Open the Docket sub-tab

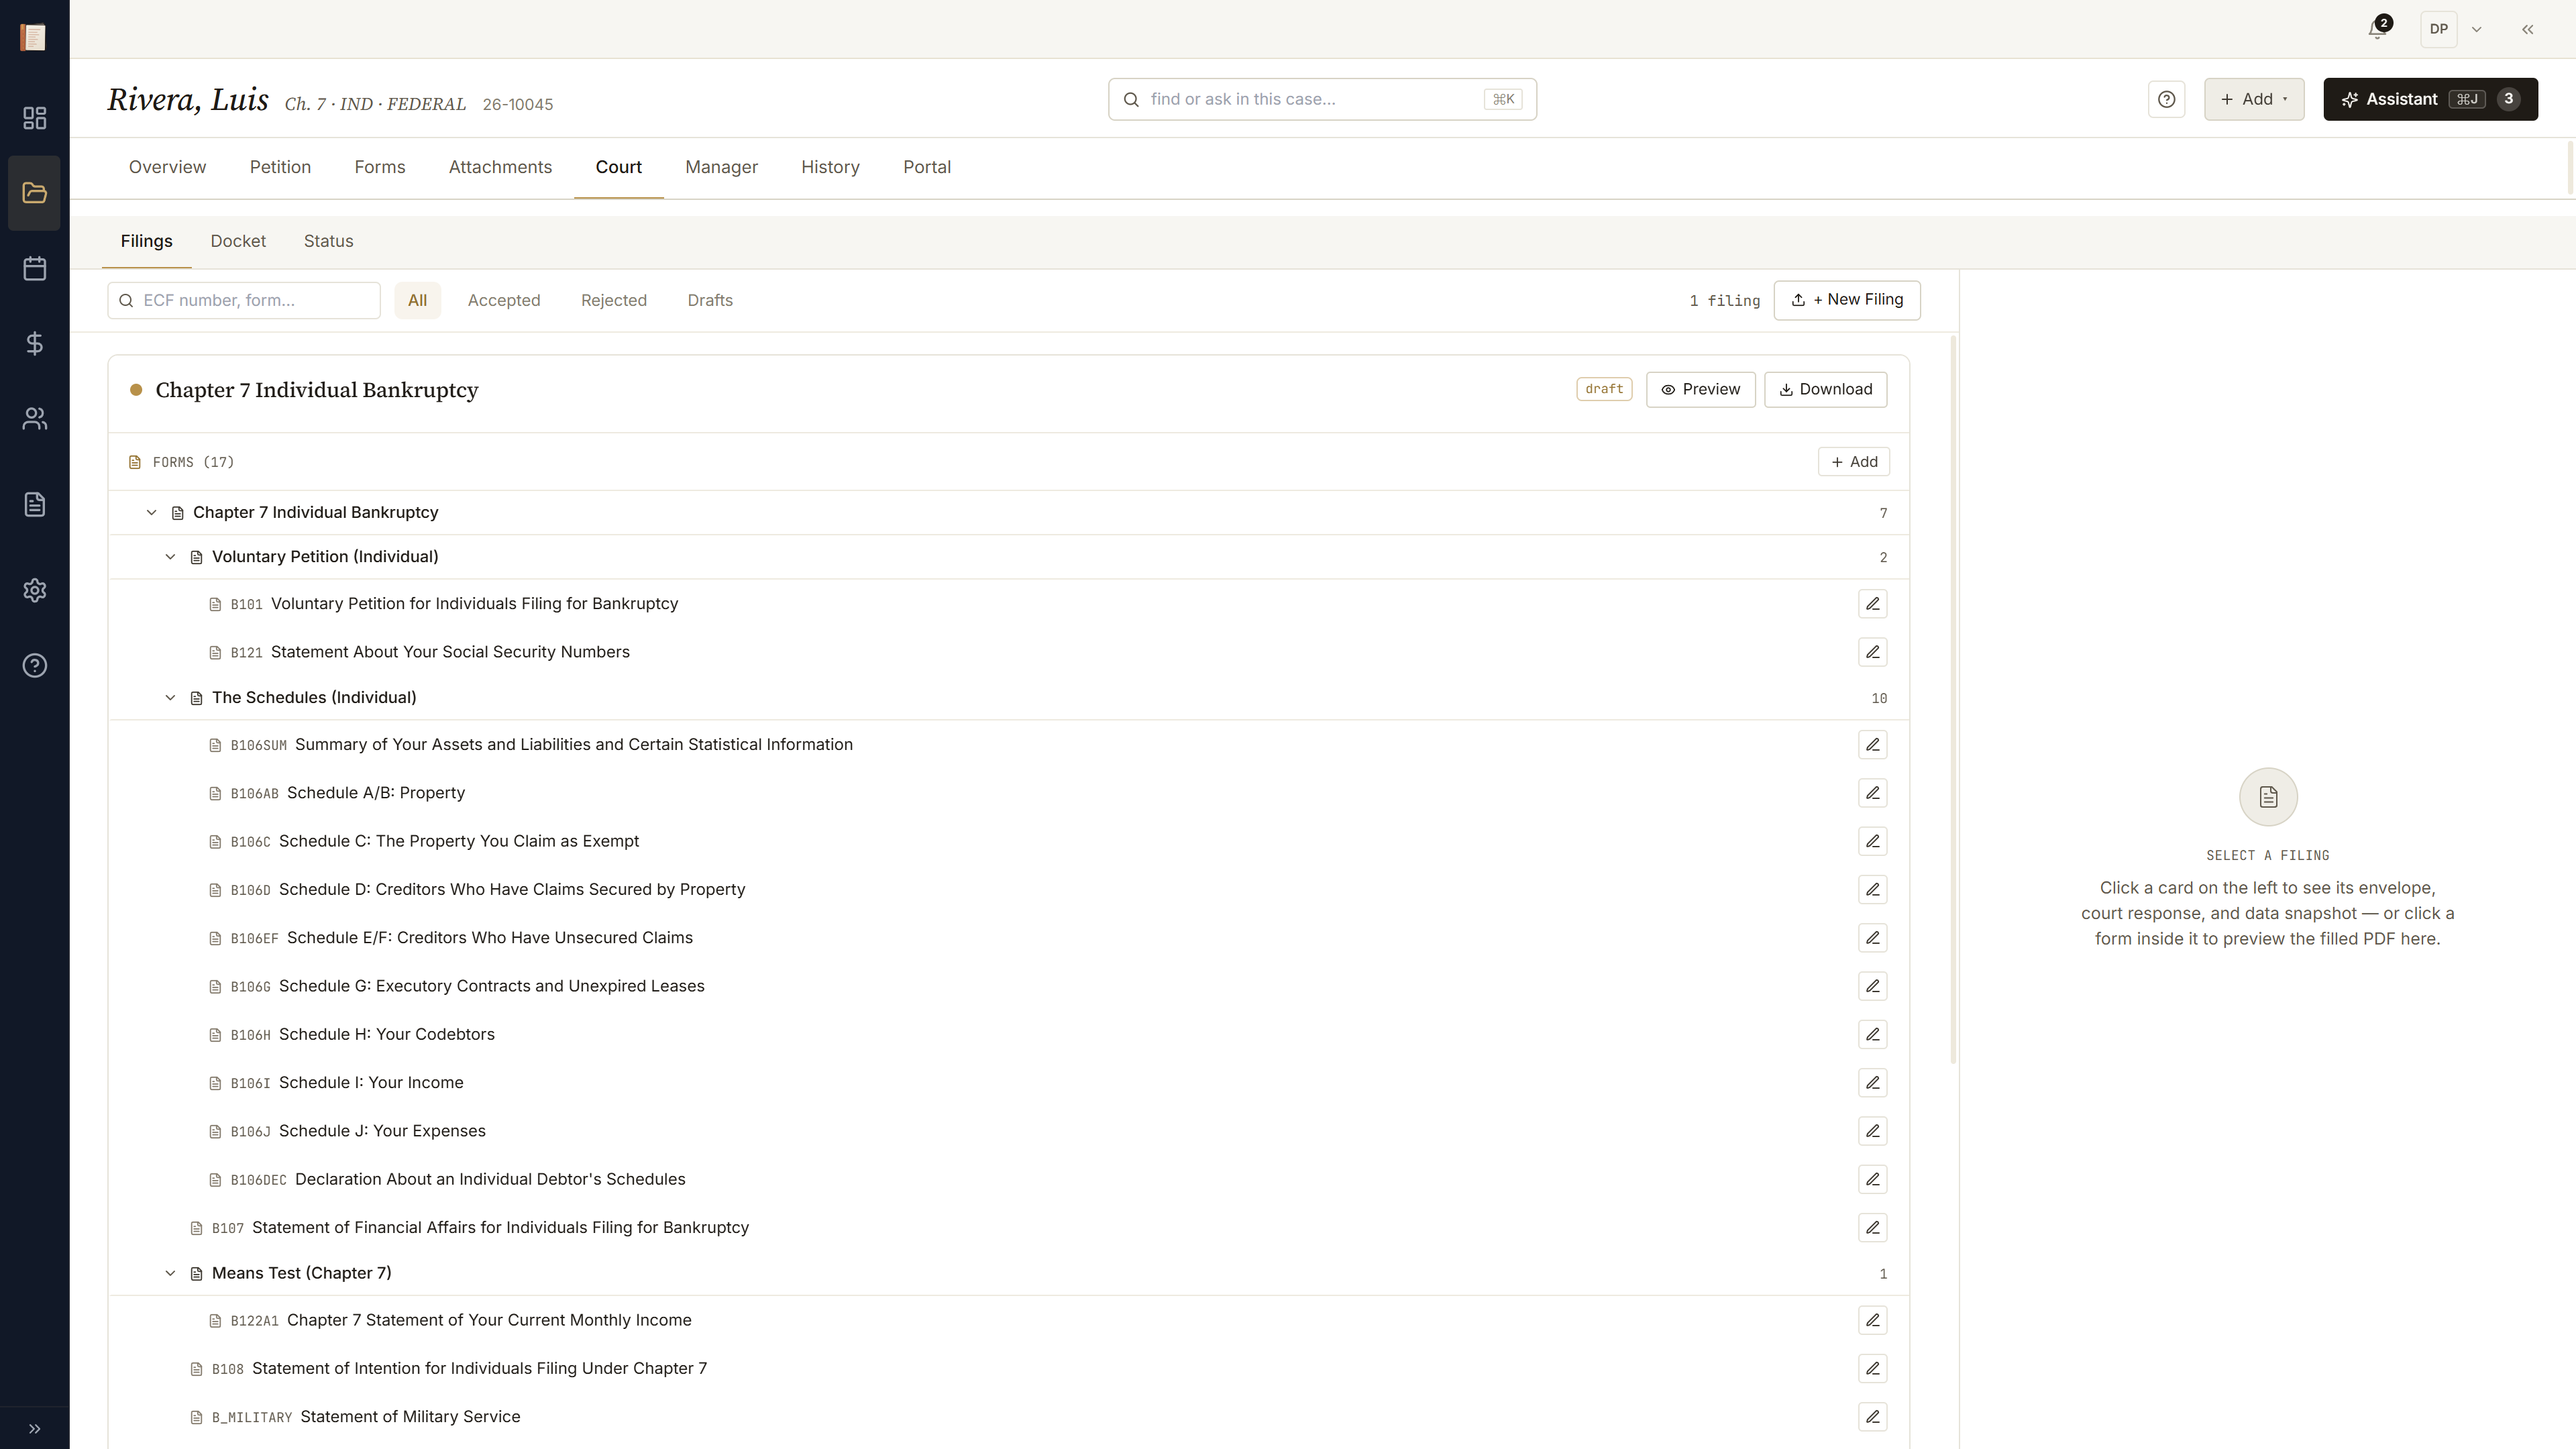click(238, 241)
